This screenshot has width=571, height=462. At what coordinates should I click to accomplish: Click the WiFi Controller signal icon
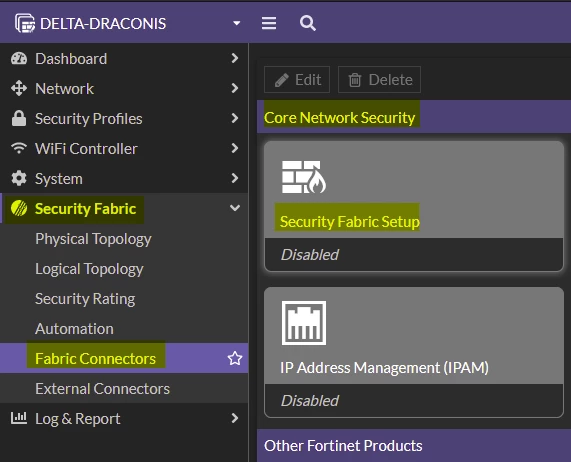point(19,148)
